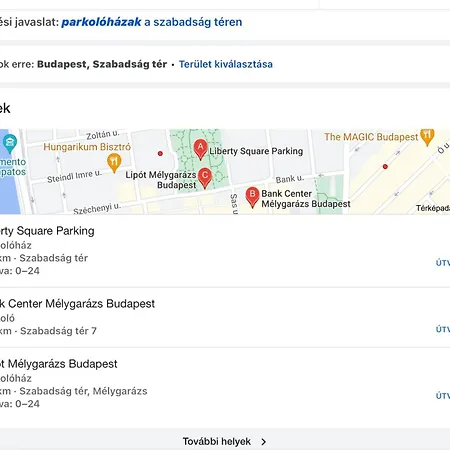
Task: Expand További helyek chevron arrow
Action: tap(264, 442)
